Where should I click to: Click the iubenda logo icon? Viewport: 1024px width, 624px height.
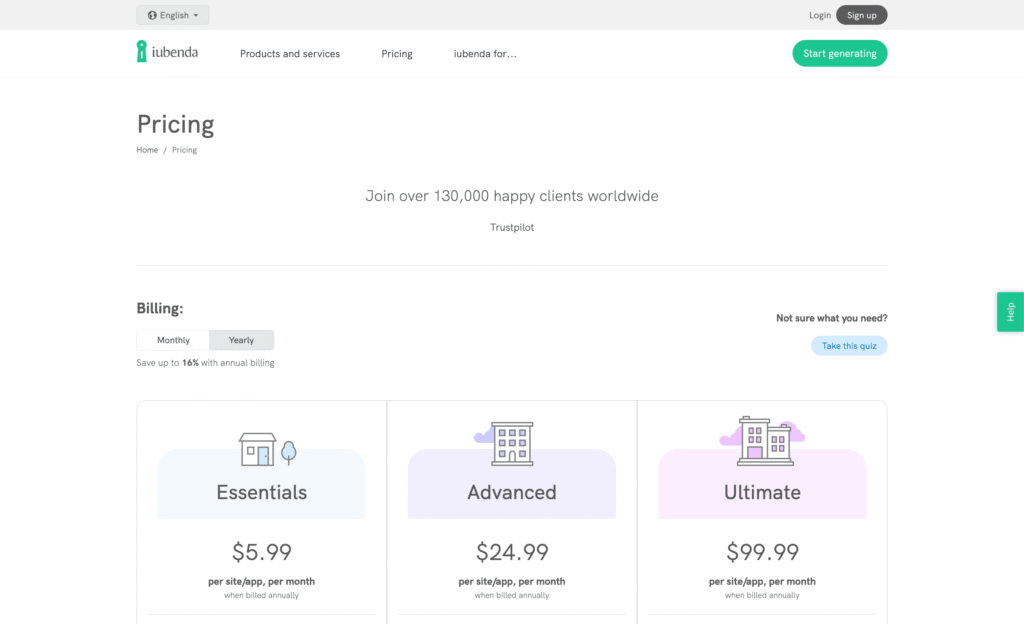[142, 52]
